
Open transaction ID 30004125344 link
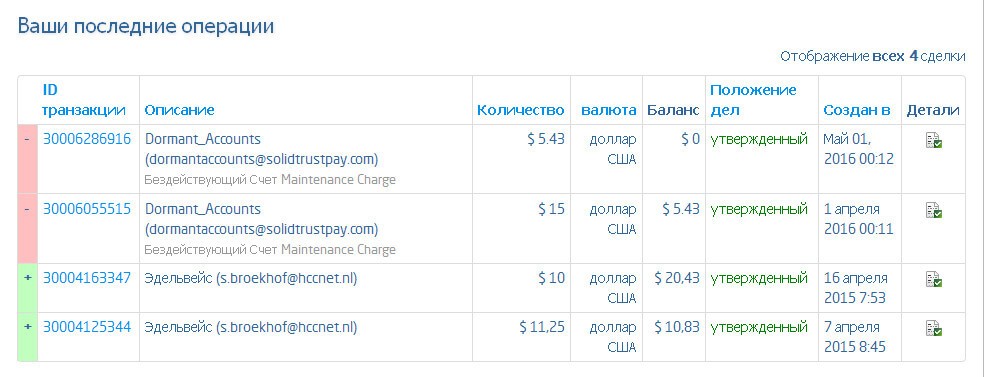(x=87, y=327)
